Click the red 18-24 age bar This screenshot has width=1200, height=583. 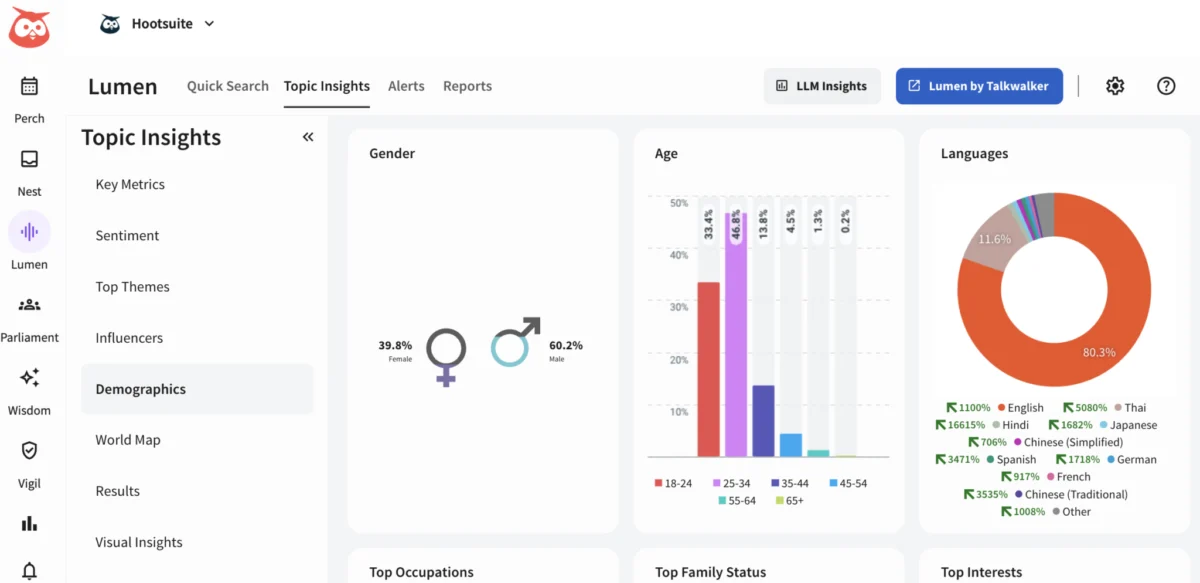click(708, 369)
